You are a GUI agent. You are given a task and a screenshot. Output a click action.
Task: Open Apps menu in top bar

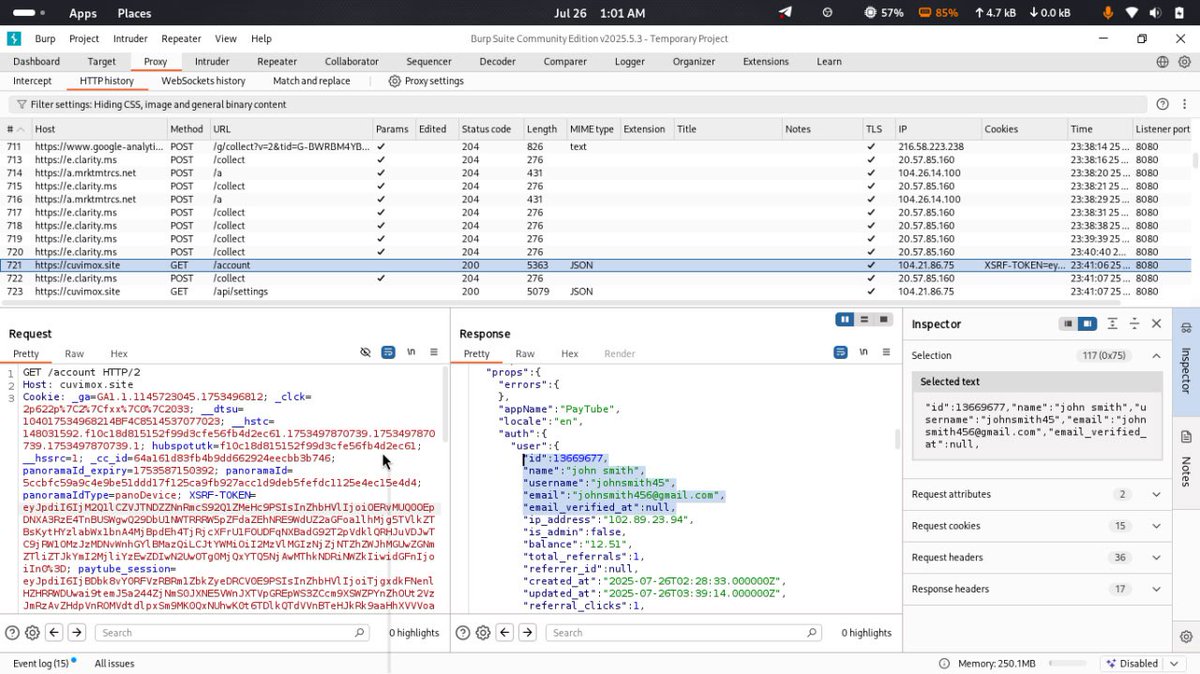coord(83,13)
